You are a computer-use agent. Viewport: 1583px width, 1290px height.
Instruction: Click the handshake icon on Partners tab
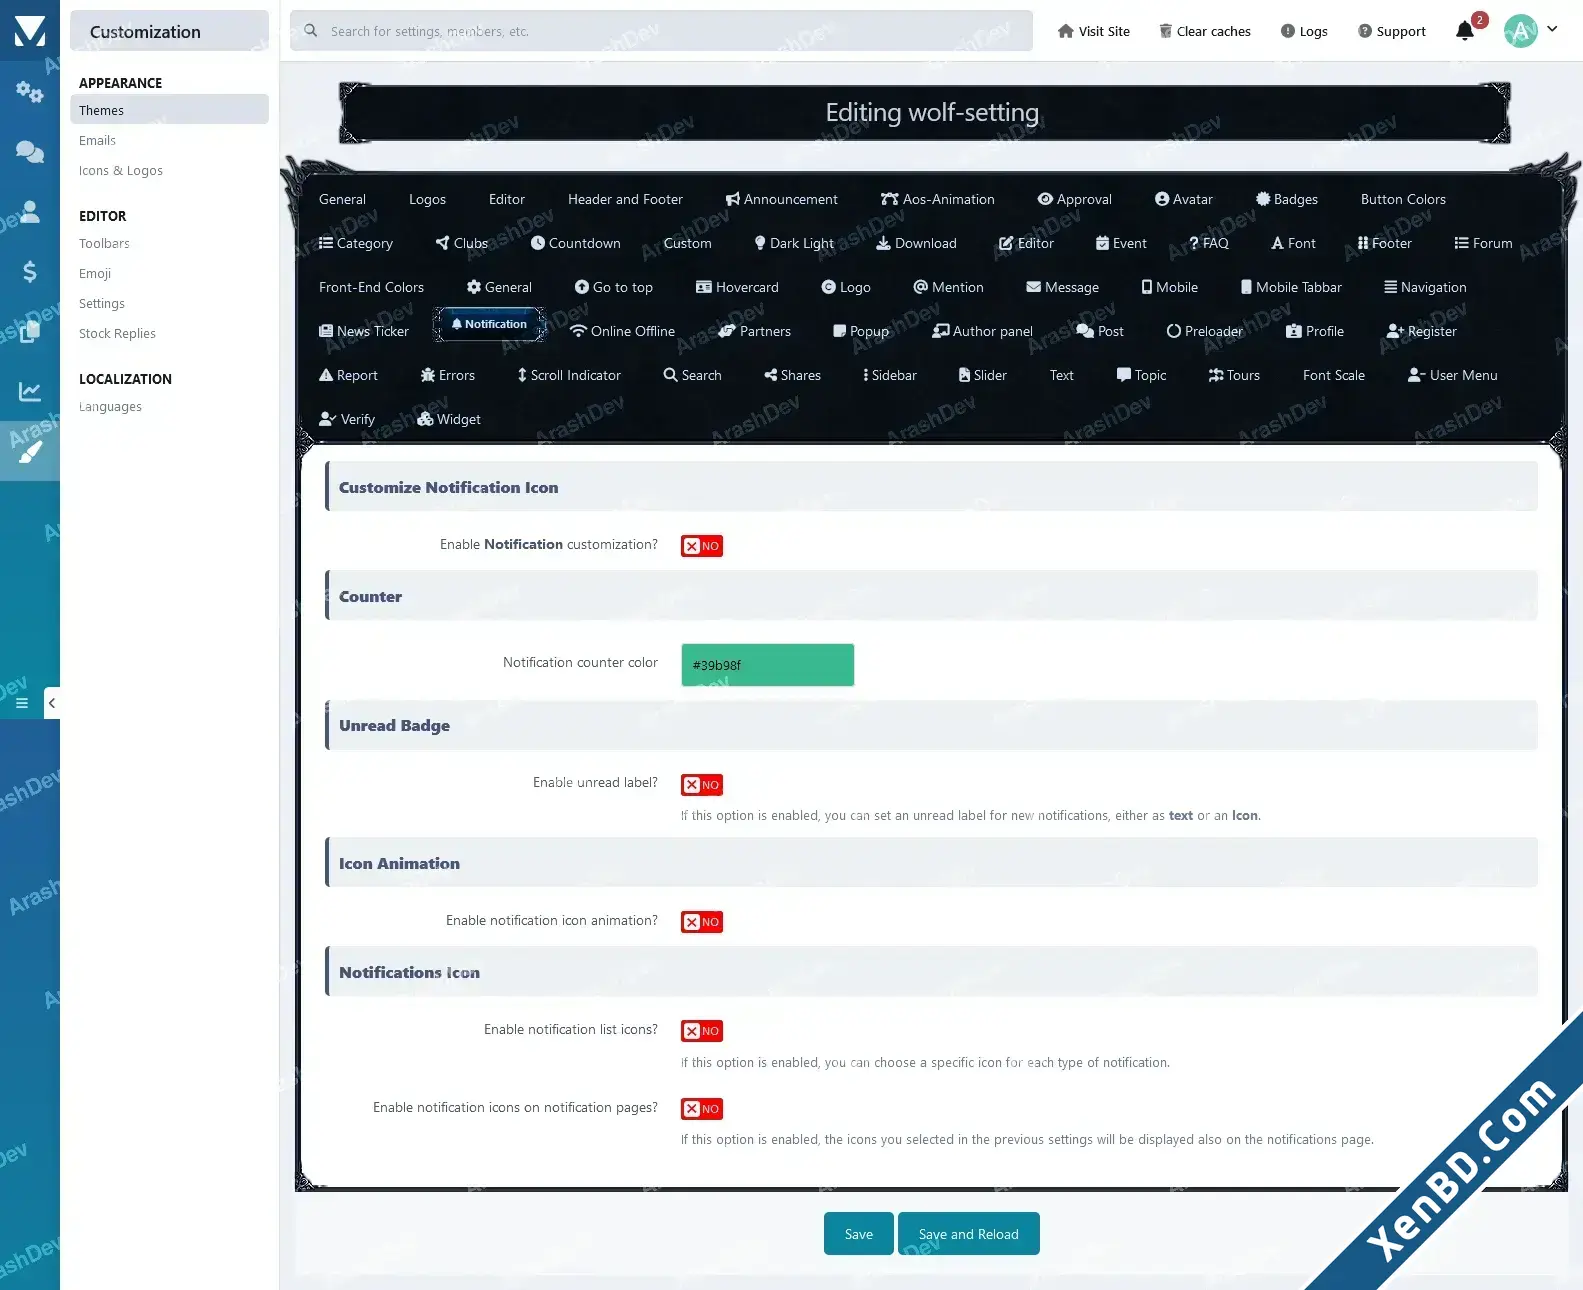point(727,331)
